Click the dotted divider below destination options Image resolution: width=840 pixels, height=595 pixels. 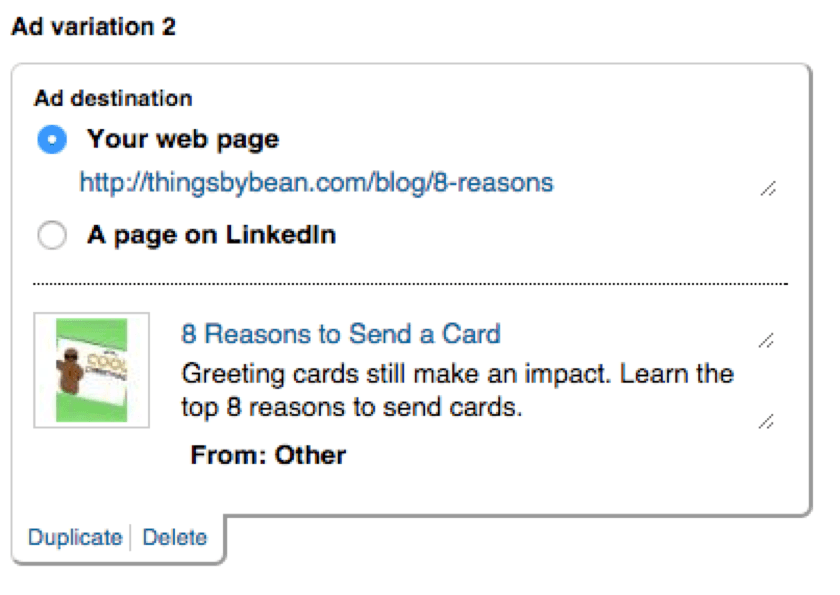point(410,284)
